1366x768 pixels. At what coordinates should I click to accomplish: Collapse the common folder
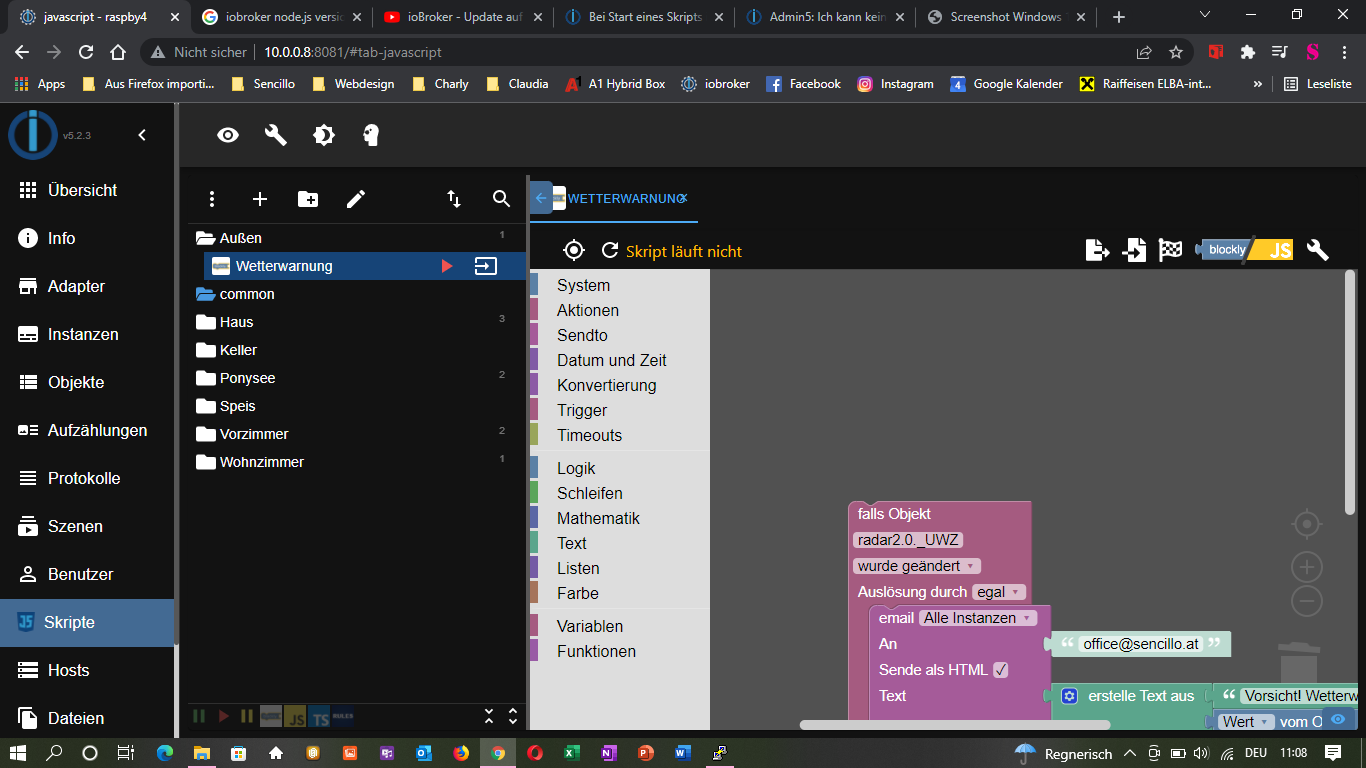pos(206,294)
